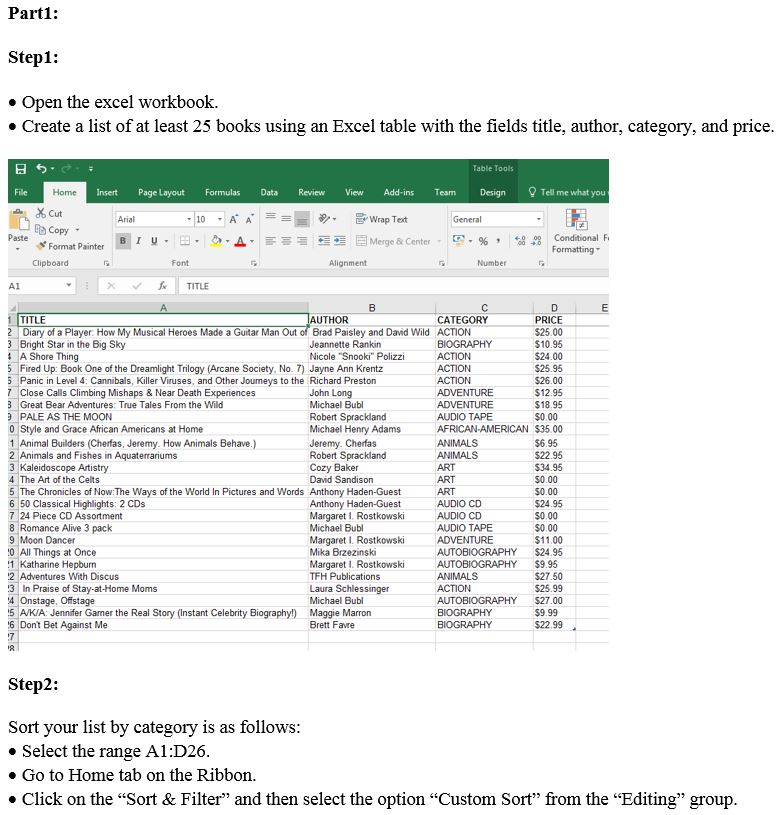Screen dimensions: 779x815
Task: Toggle Bold formatting
Action: point(123,241)
